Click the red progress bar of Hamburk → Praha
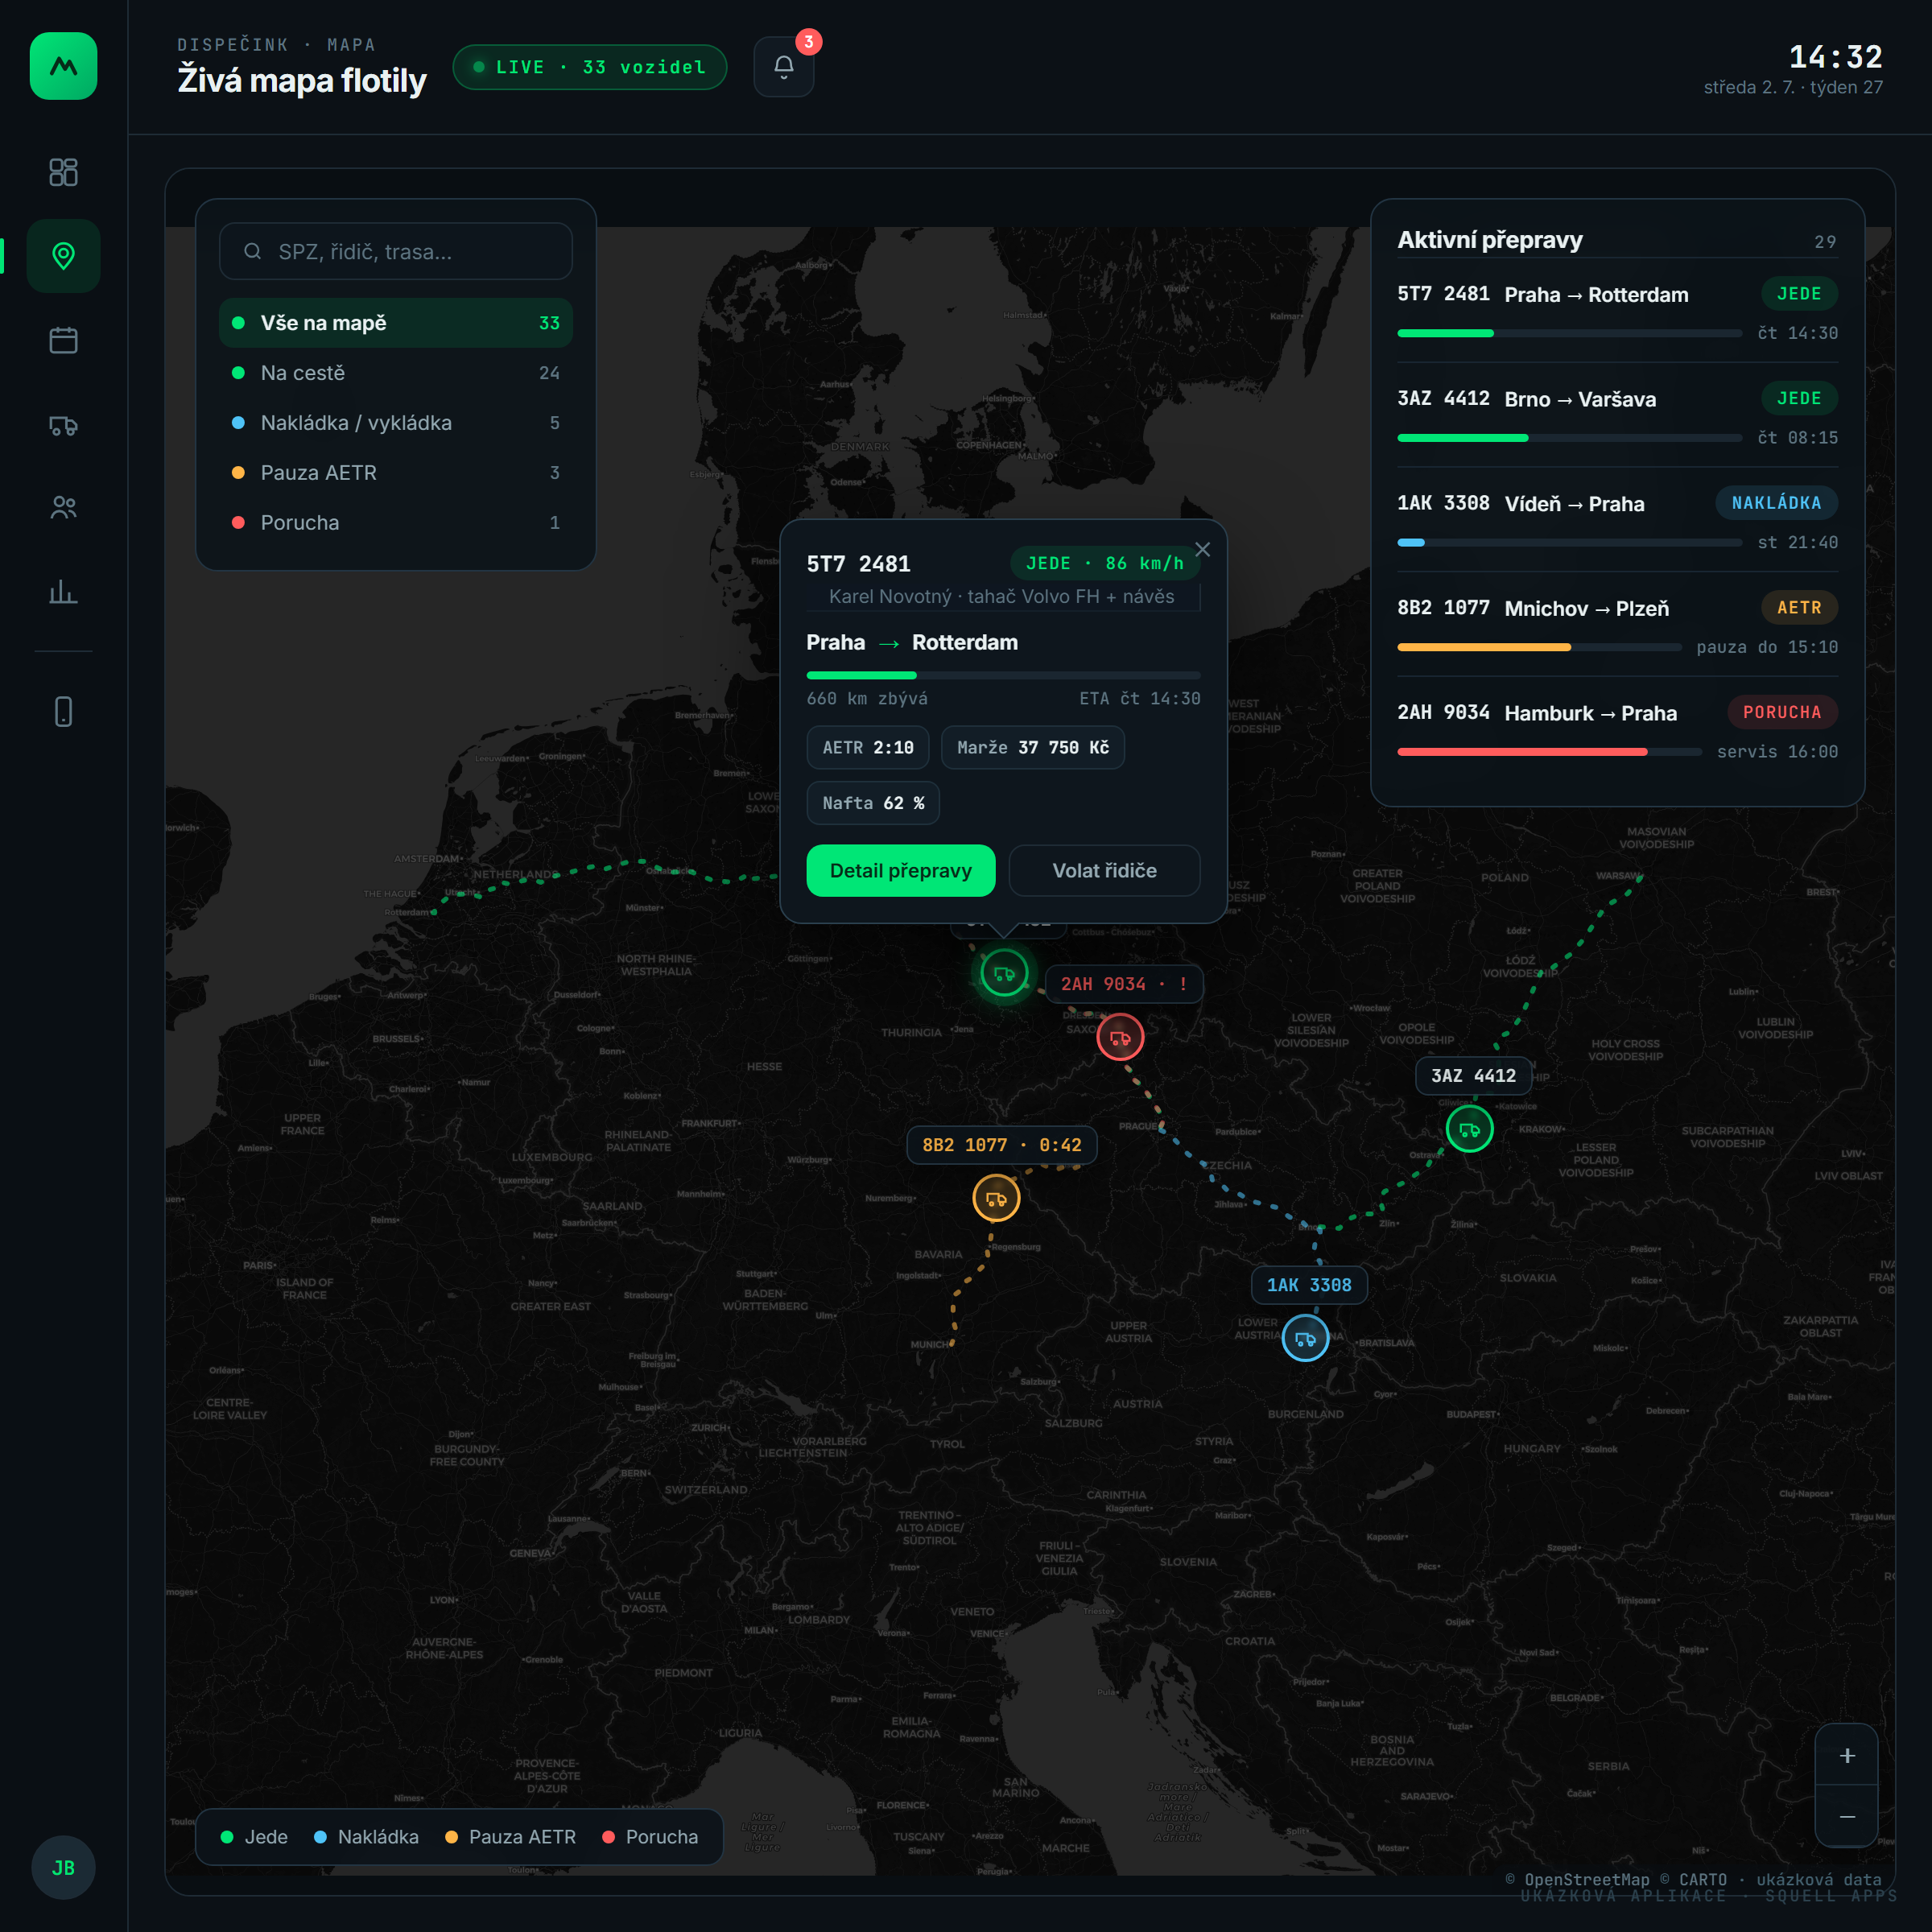The width and height of the screenshot is (1932, 1932). (1549, 752)
